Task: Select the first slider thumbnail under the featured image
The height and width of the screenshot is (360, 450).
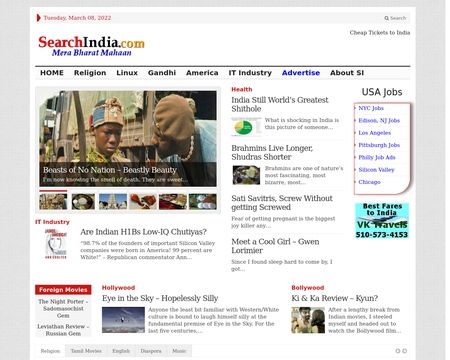Action: point(53,201)
